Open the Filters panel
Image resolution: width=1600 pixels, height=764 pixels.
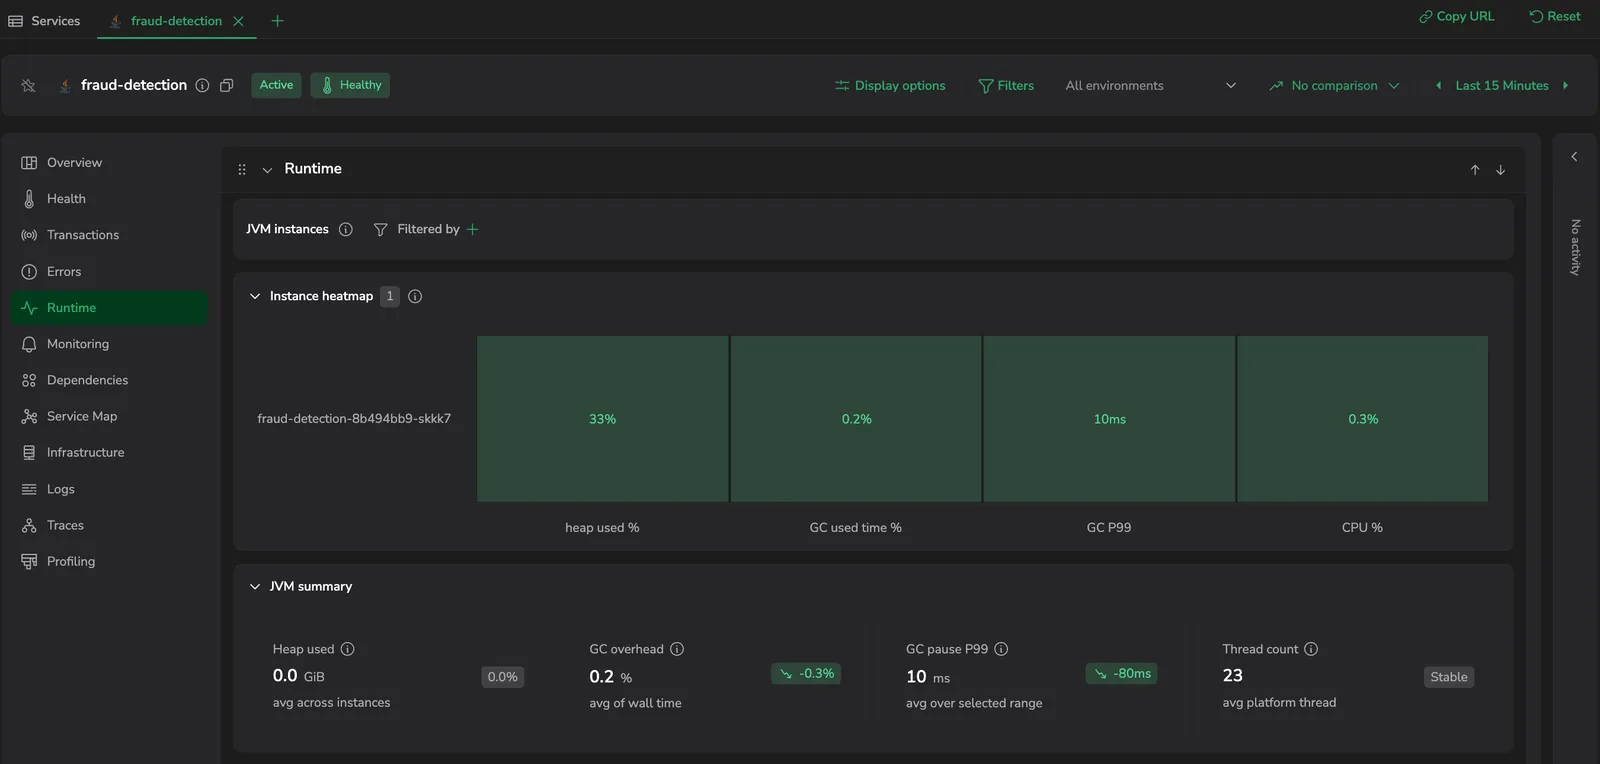point(1006,85)
